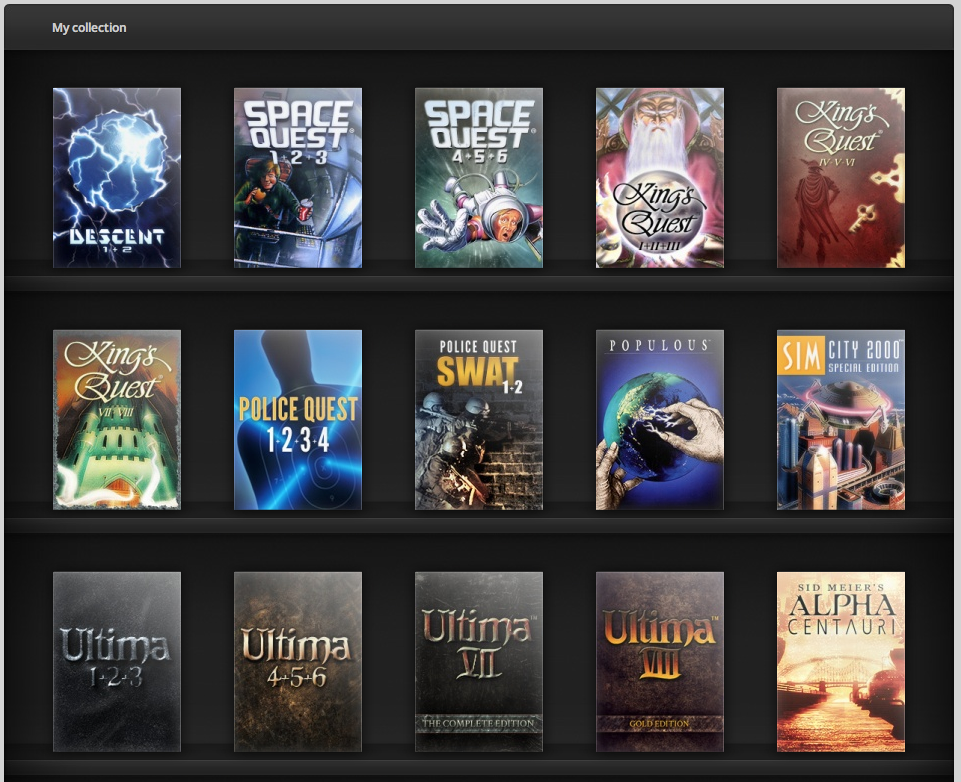961x782 pixels.
Task: Open the Space Quest 4+5+6 cover
Action: (x=479, y=178)
